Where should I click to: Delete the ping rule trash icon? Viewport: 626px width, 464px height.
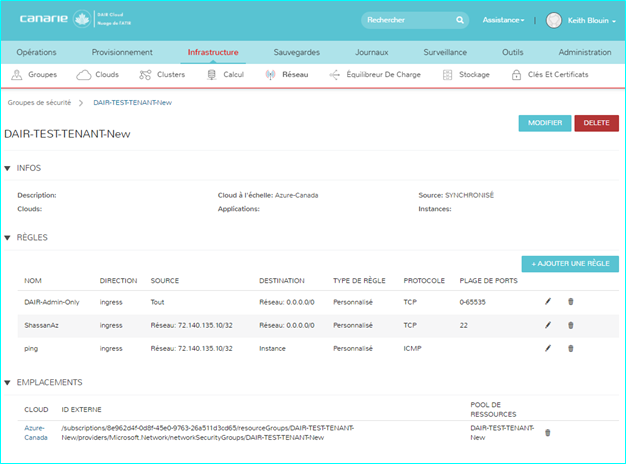point(571,348)
